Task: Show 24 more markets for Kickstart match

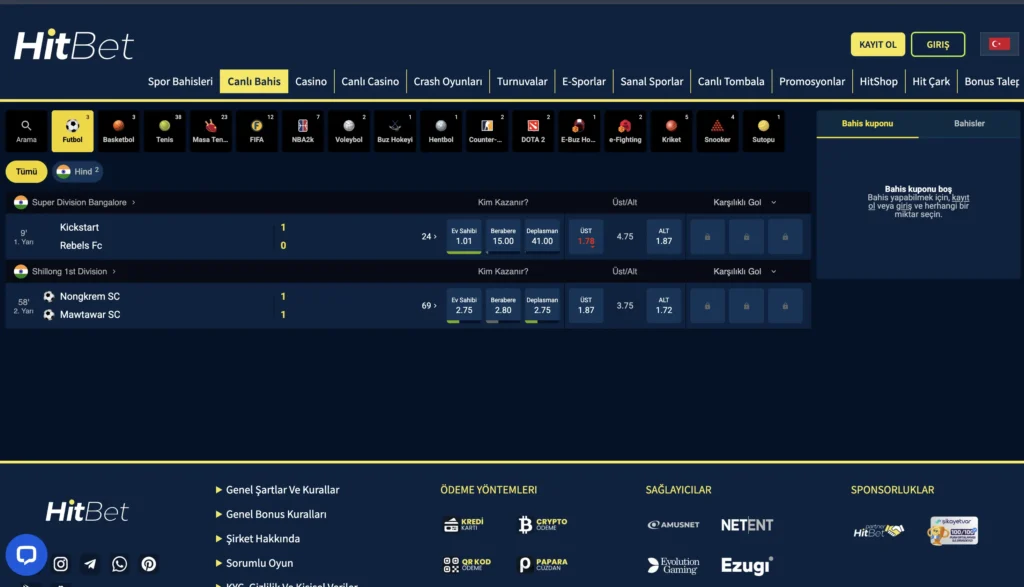Action: click(x=428, y=236)
